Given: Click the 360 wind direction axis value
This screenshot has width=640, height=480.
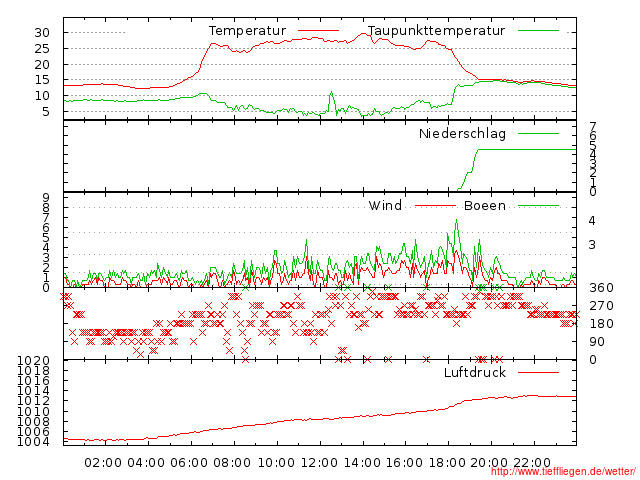Looking at the screenshot, I should coord(601,288).
